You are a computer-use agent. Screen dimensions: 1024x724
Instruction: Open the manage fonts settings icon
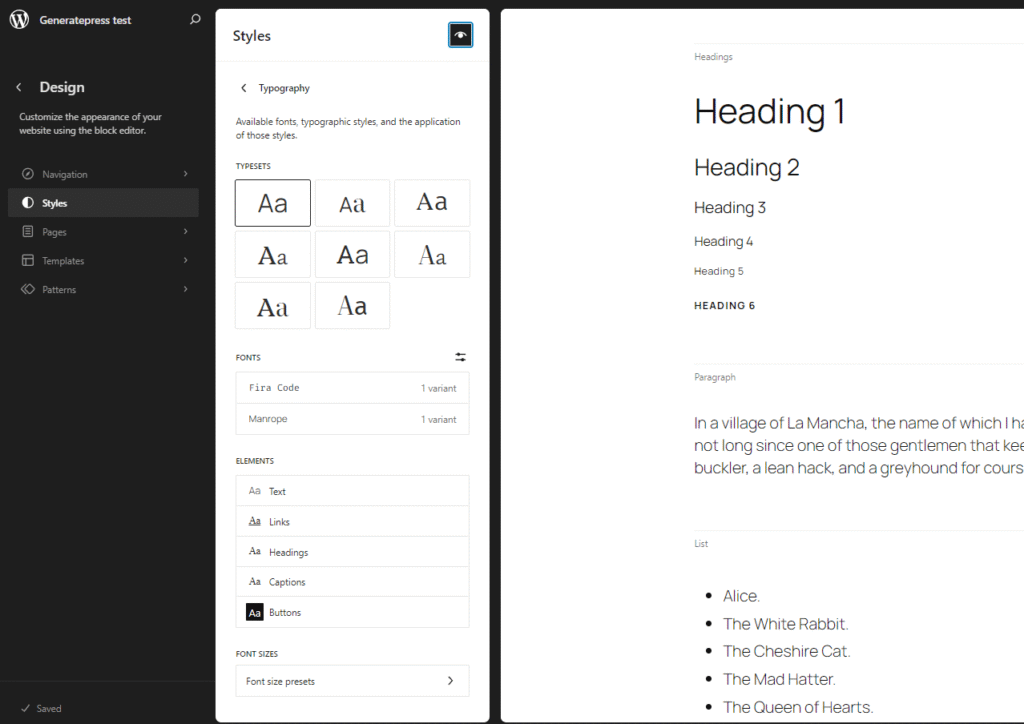coord(460,357)
